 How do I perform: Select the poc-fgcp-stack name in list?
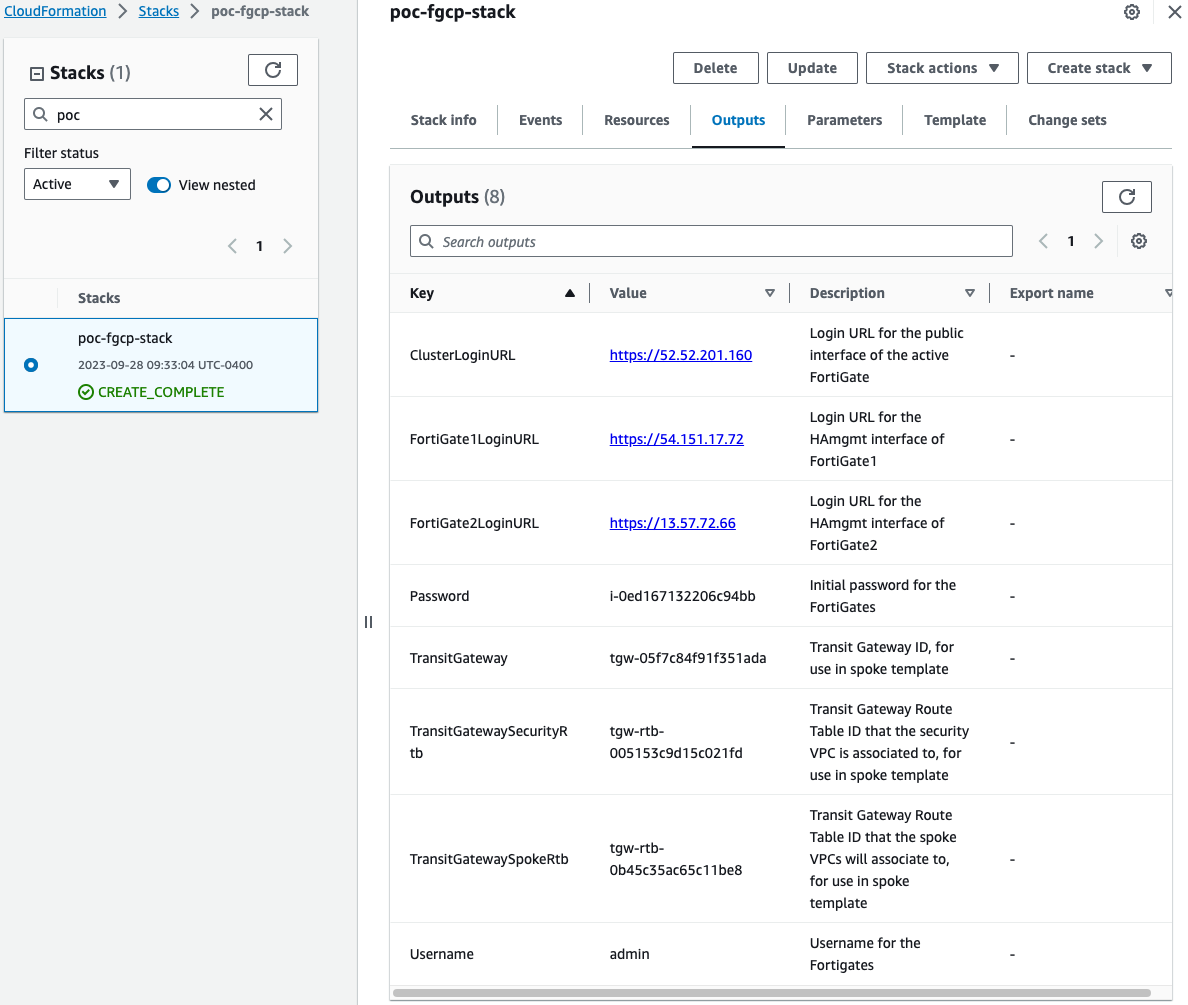[x=125, y=338]
